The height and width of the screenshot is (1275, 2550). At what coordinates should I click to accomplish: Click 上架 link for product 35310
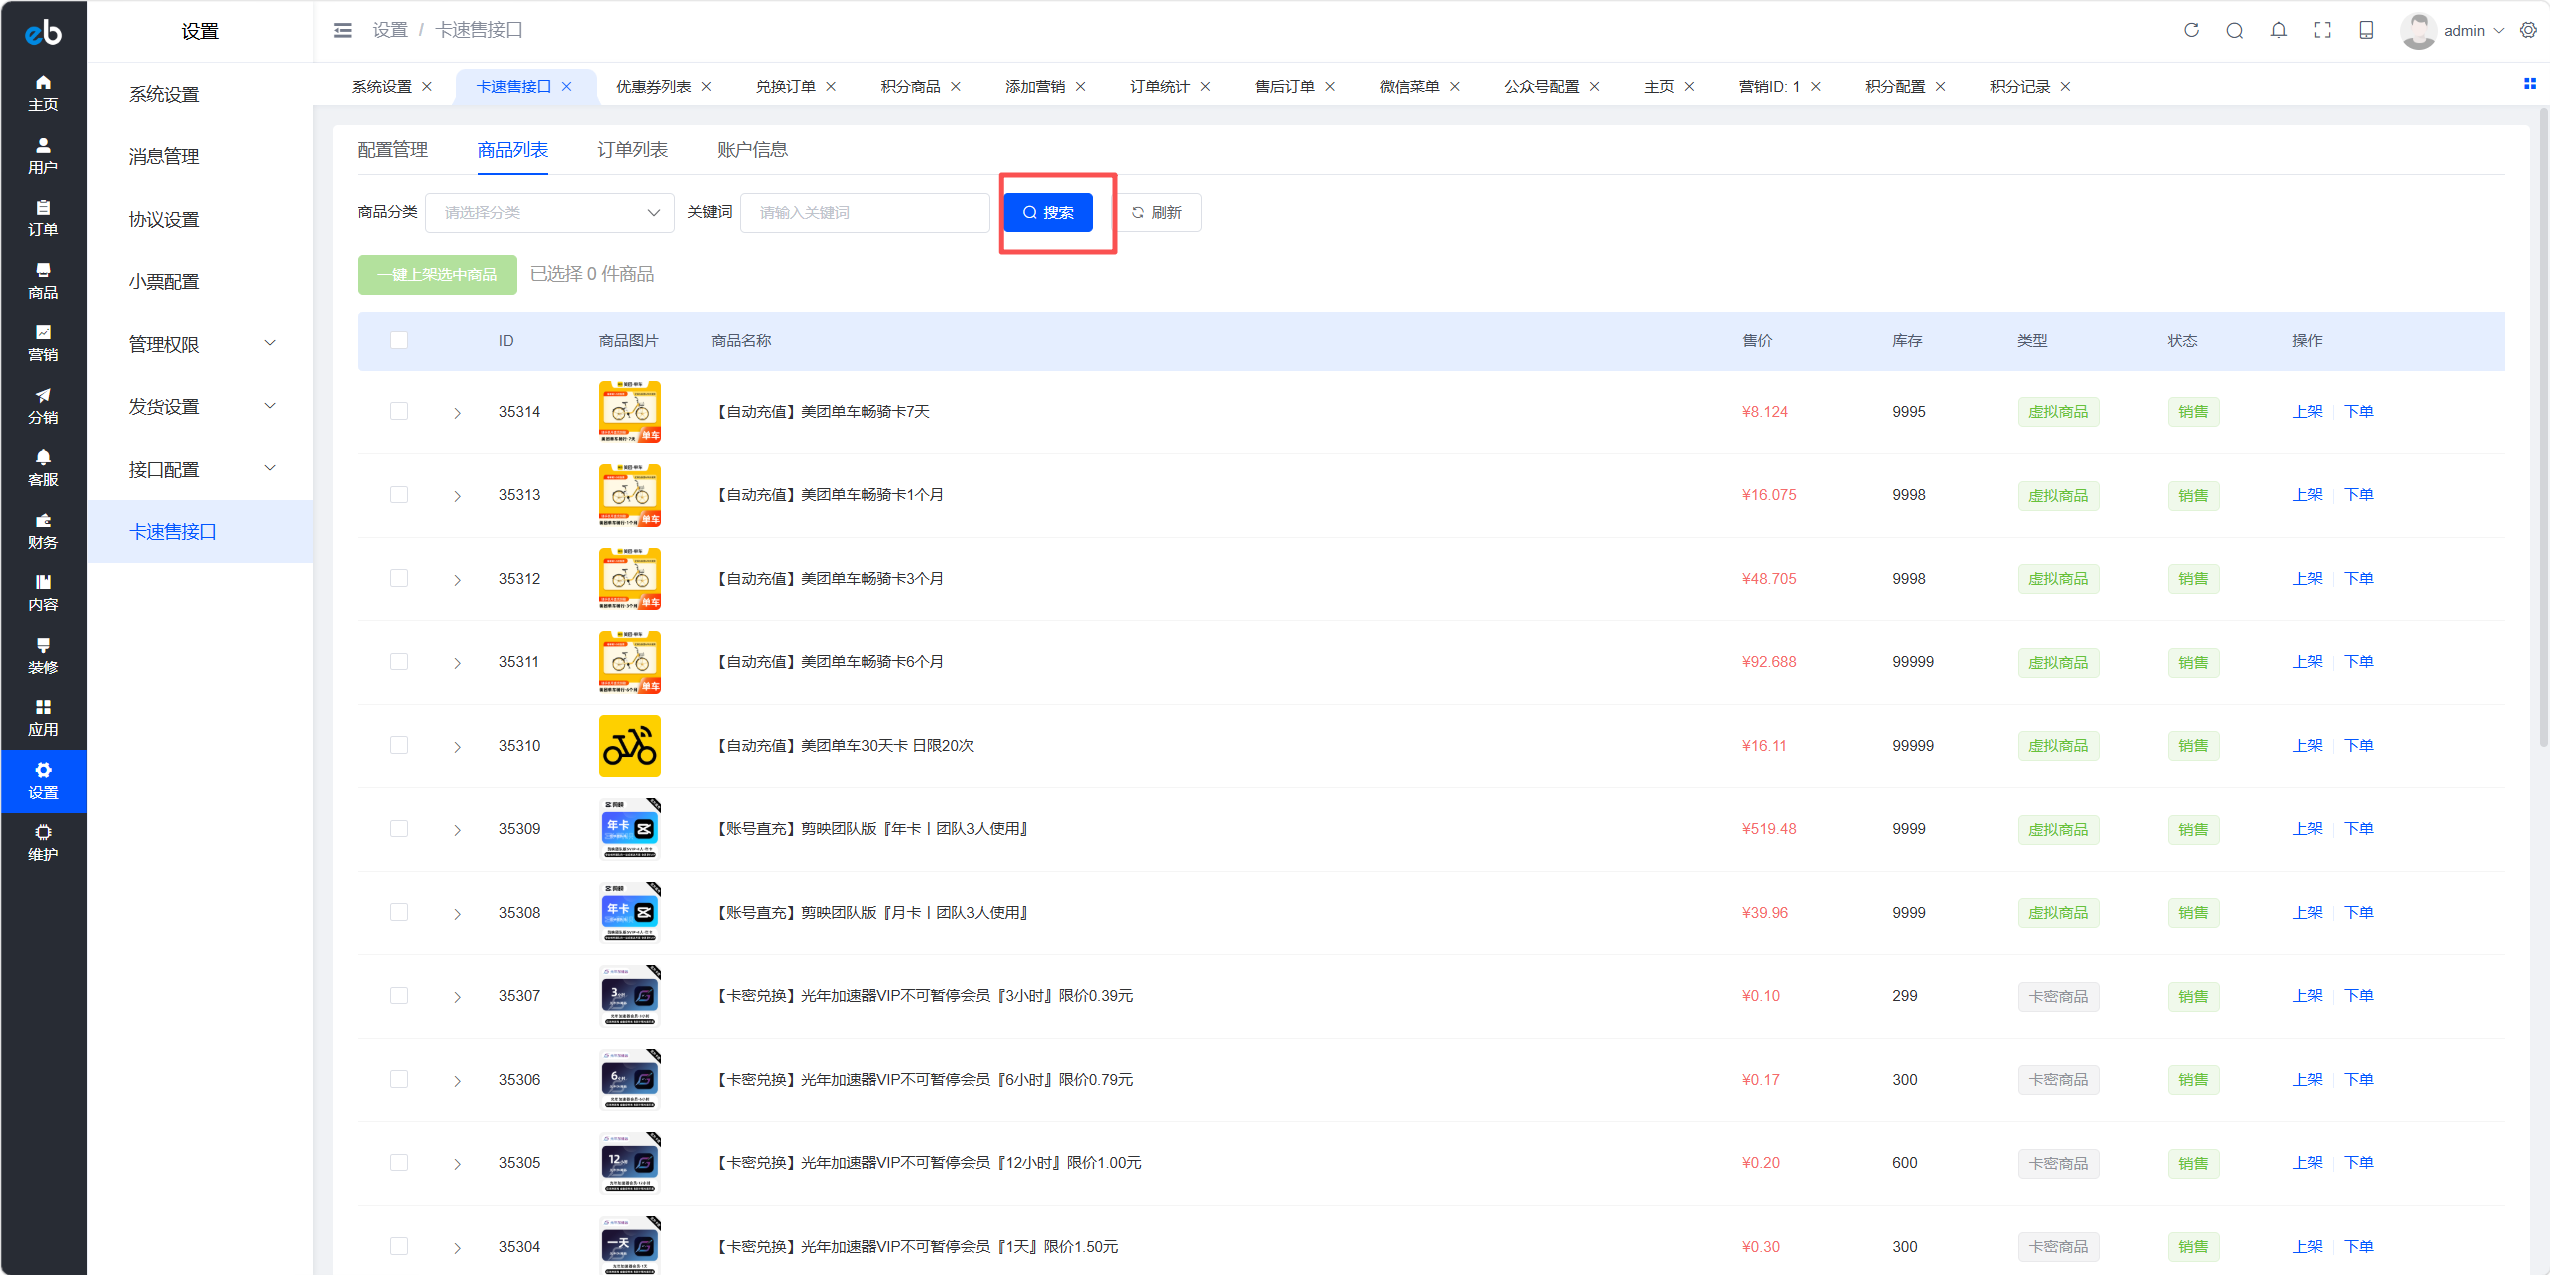(2308, 746)
